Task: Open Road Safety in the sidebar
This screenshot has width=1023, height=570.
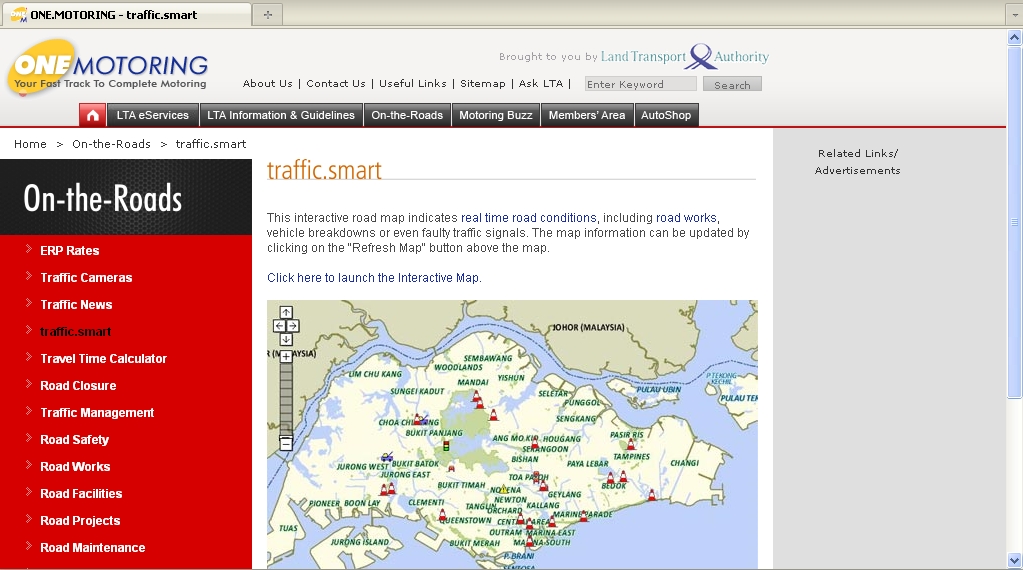Action: (x=74, y=440)
